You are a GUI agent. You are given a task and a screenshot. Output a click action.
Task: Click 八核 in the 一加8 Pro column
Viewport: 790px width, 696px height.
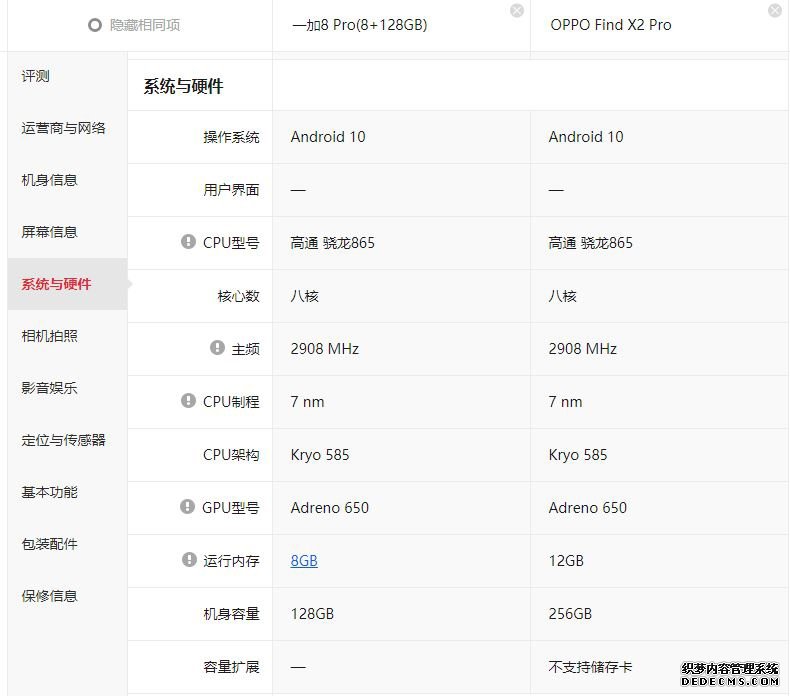point(304,296)
